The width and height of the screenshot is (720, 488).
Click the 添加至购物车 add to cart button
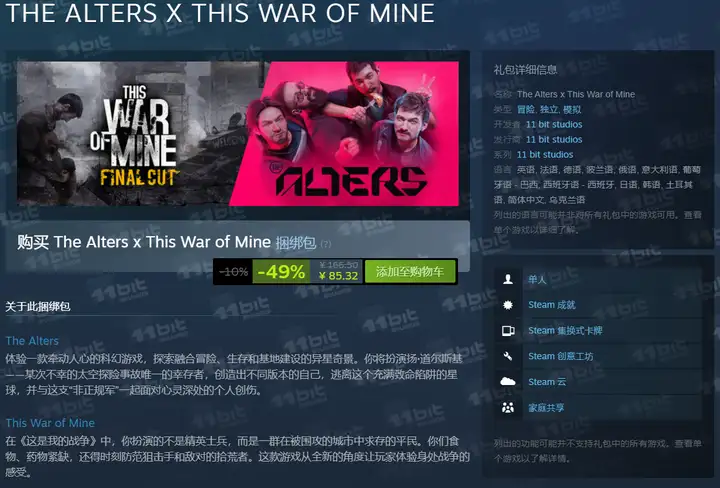coord(410,272)
